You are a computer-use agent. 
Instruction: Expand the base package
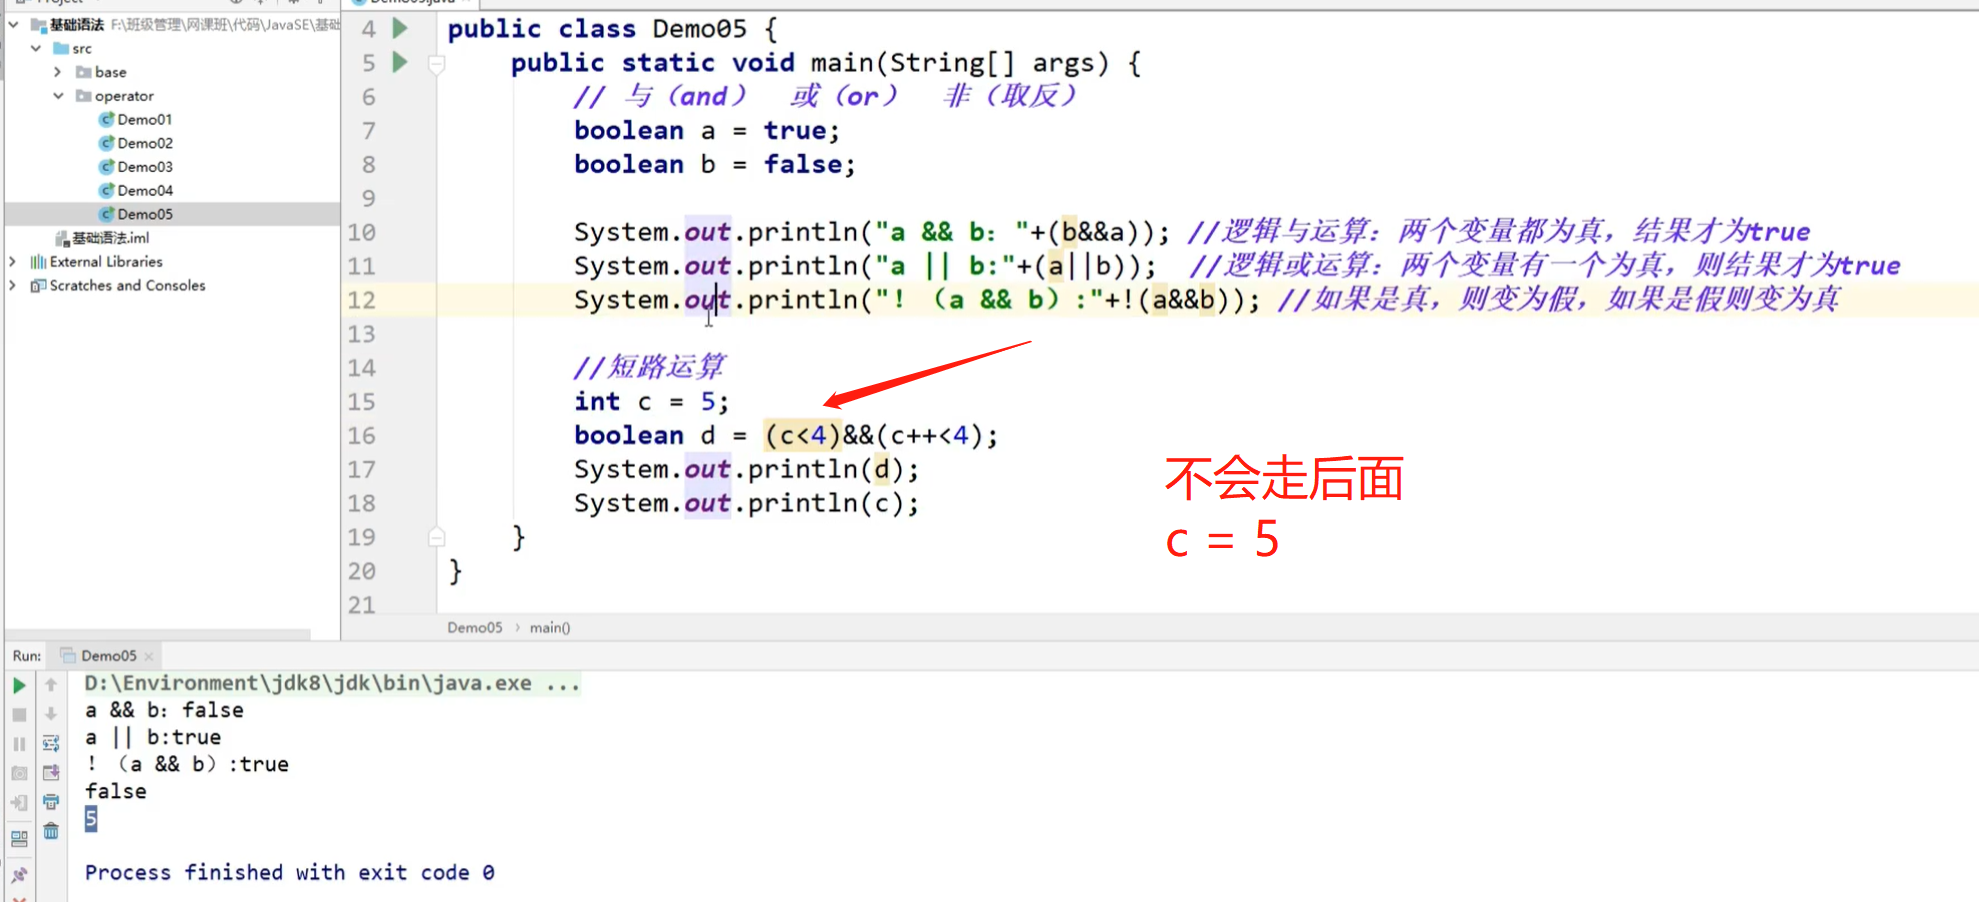pyautogui.click(x=58, y=72)
